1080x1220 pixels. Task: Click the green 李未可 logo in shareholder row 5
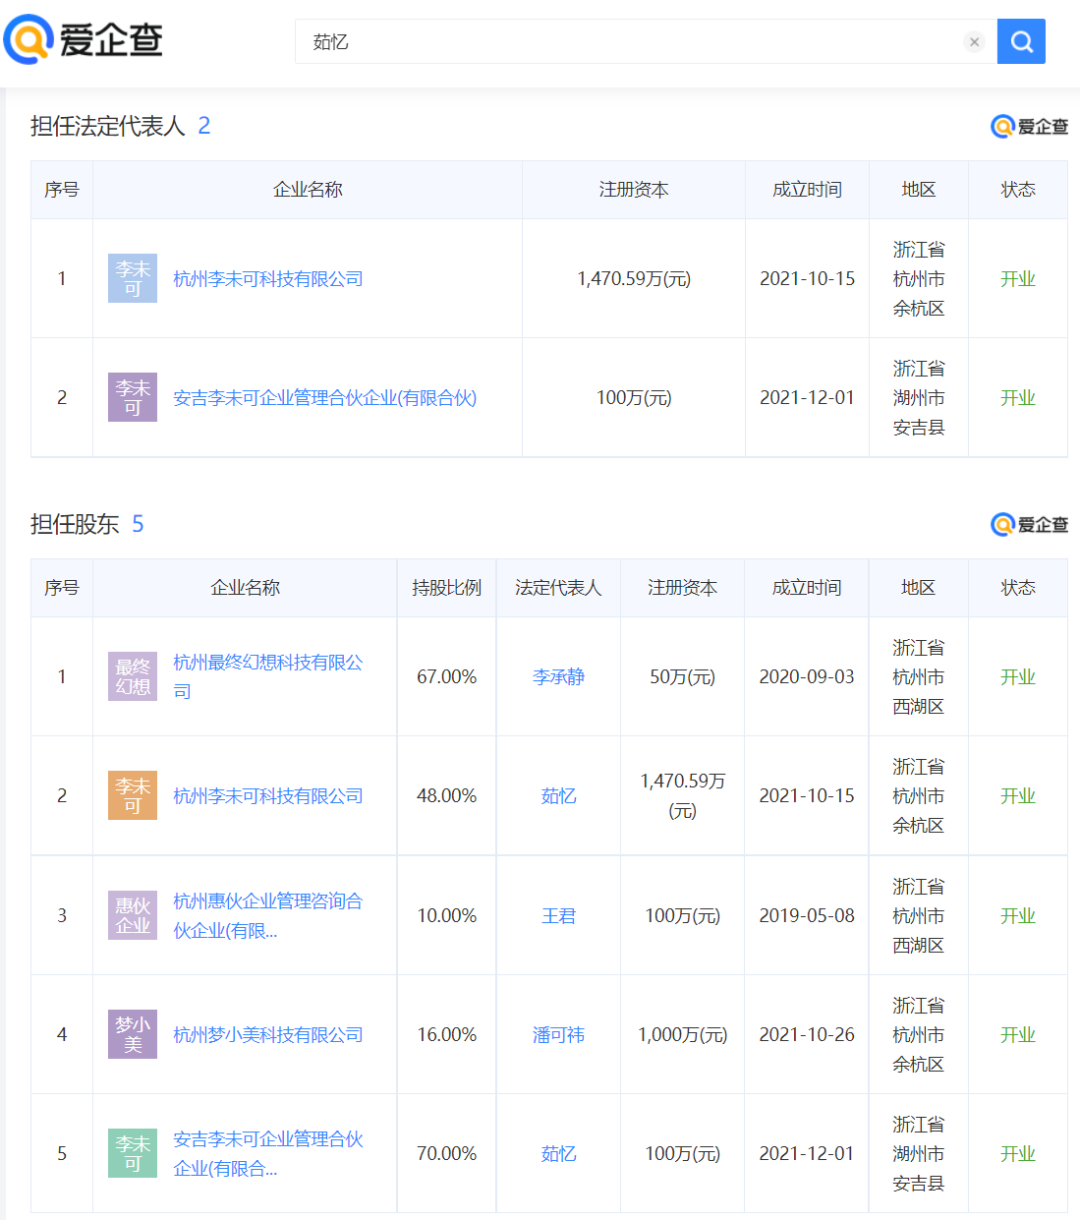(133, 1153)
